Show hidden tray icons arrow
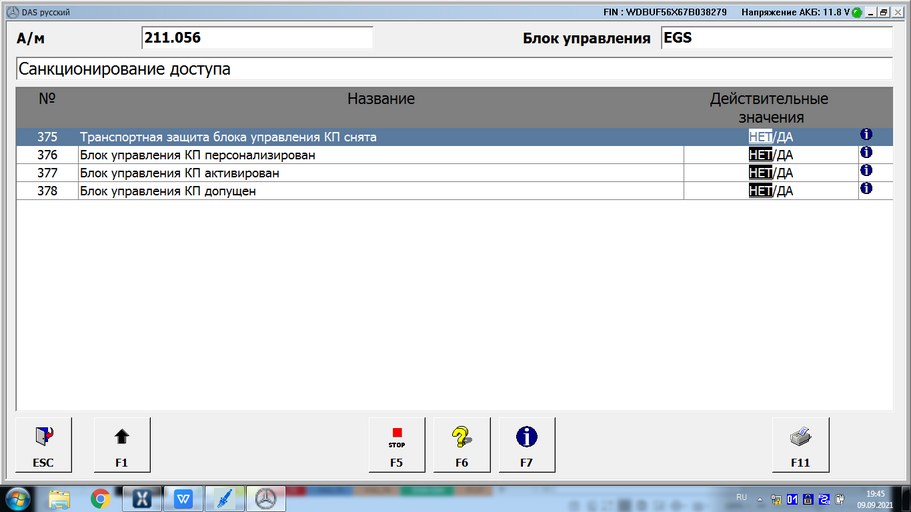The image size is (911, 512). coord(759,499)
